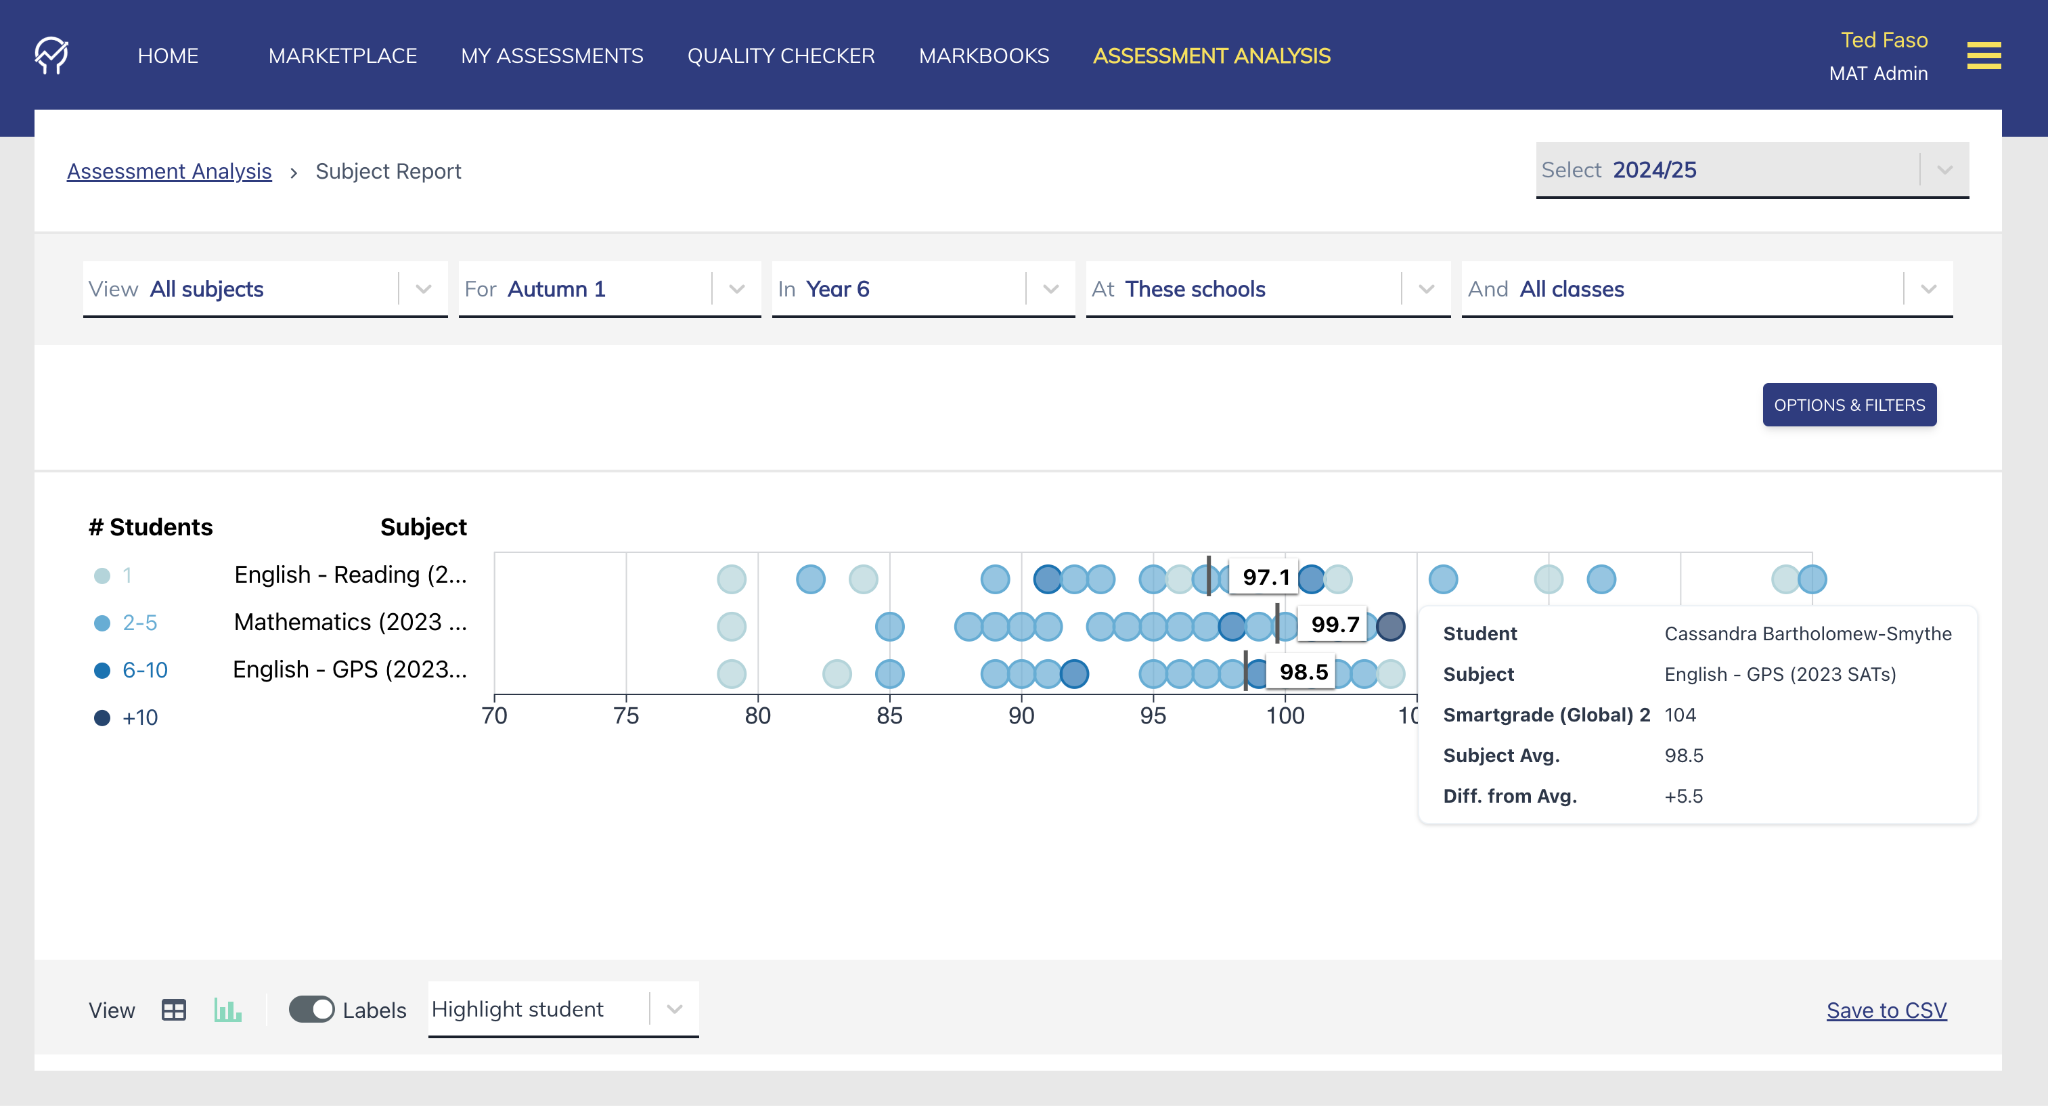Viewport: 2048px width, 1106px height.
Task: Click the 99.7 Mathematics average marker
Action: click(1334, 625)
